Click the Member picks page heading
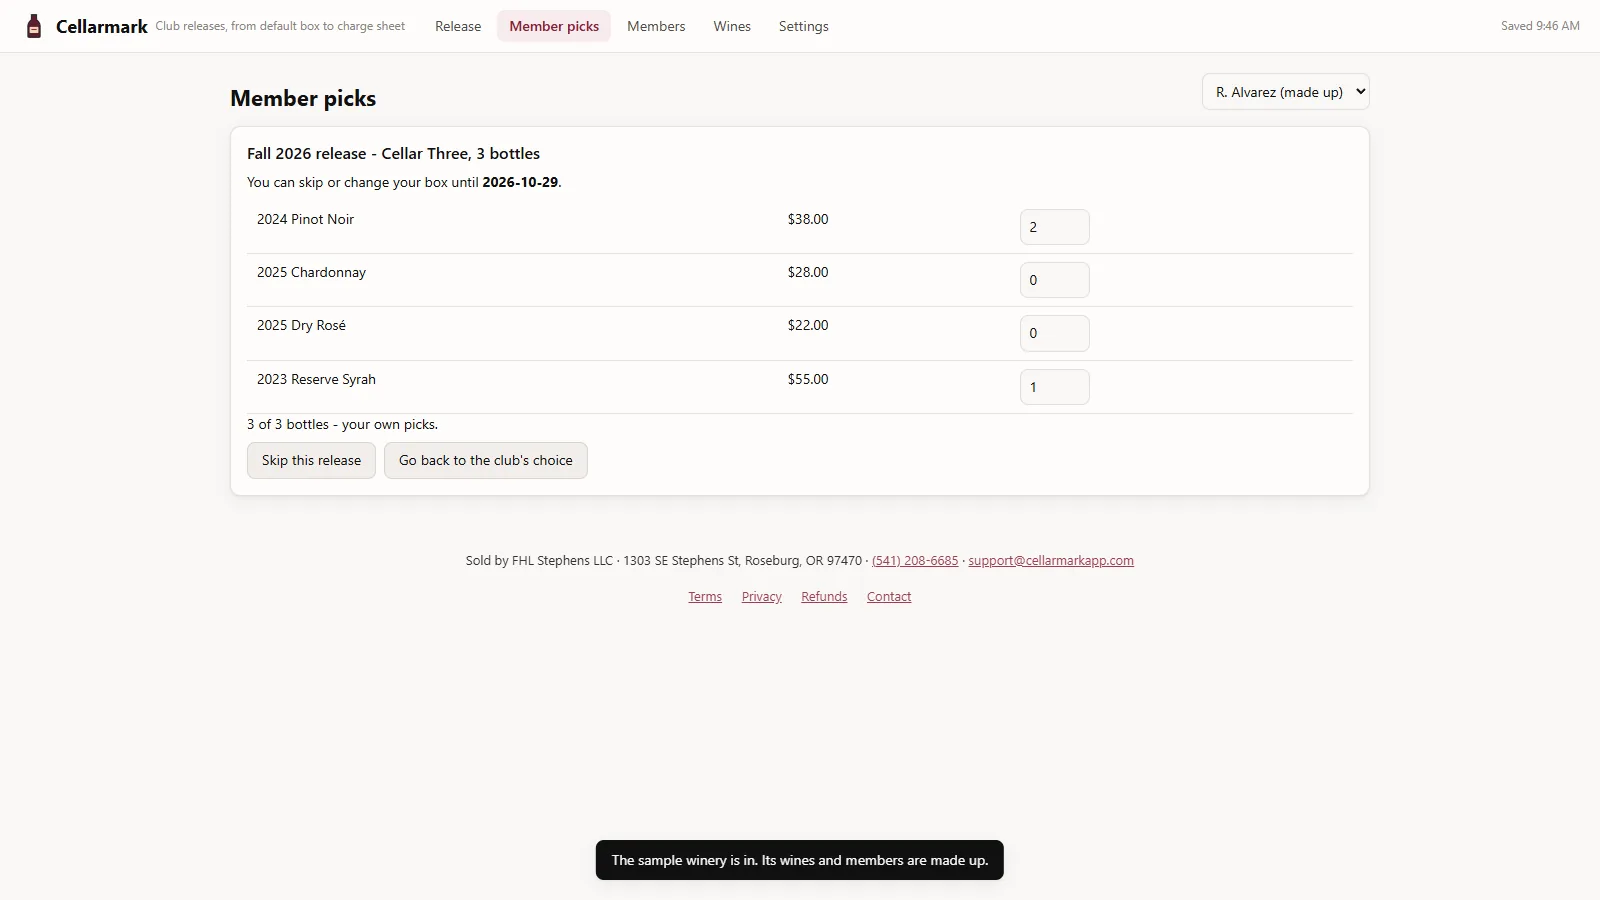Image resolution: width=1600 pixels, height=900 pixels. 303,98
